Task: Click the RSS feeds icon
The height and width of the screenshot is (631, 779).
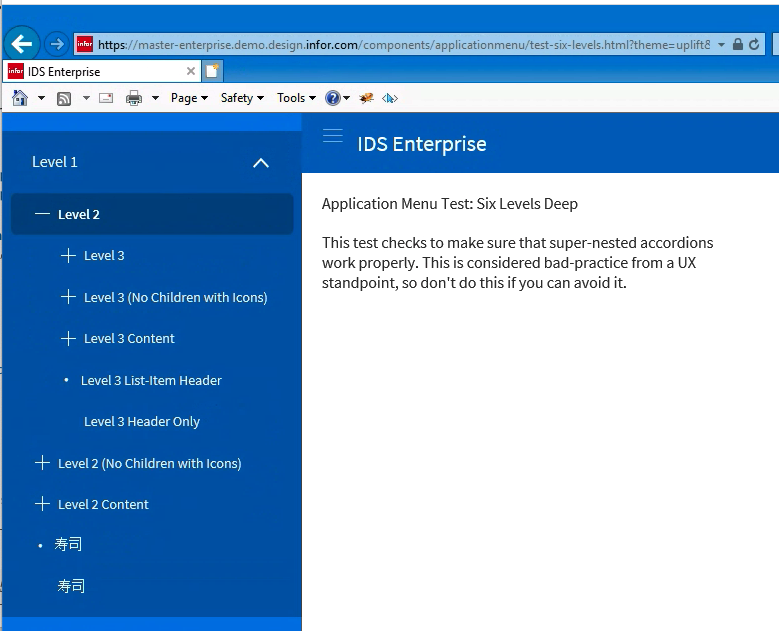Action: 64,98
